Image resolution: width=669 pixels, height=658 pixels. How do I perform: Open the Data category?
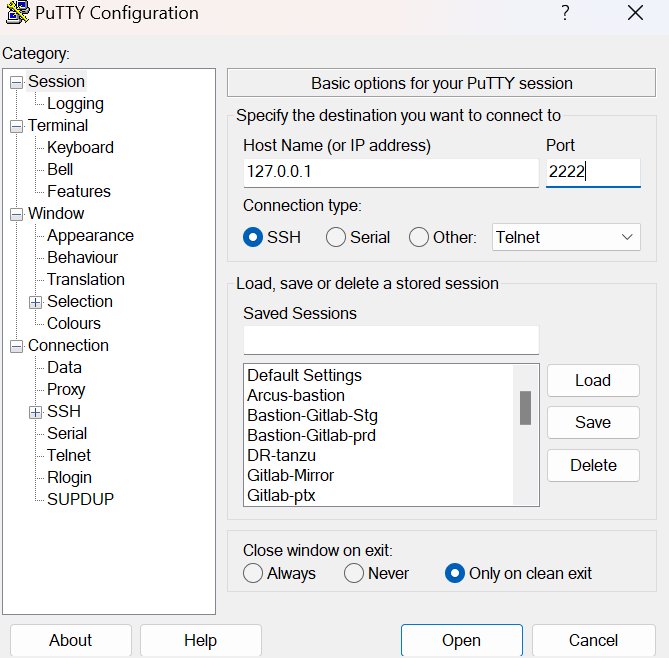coord(64,367)
